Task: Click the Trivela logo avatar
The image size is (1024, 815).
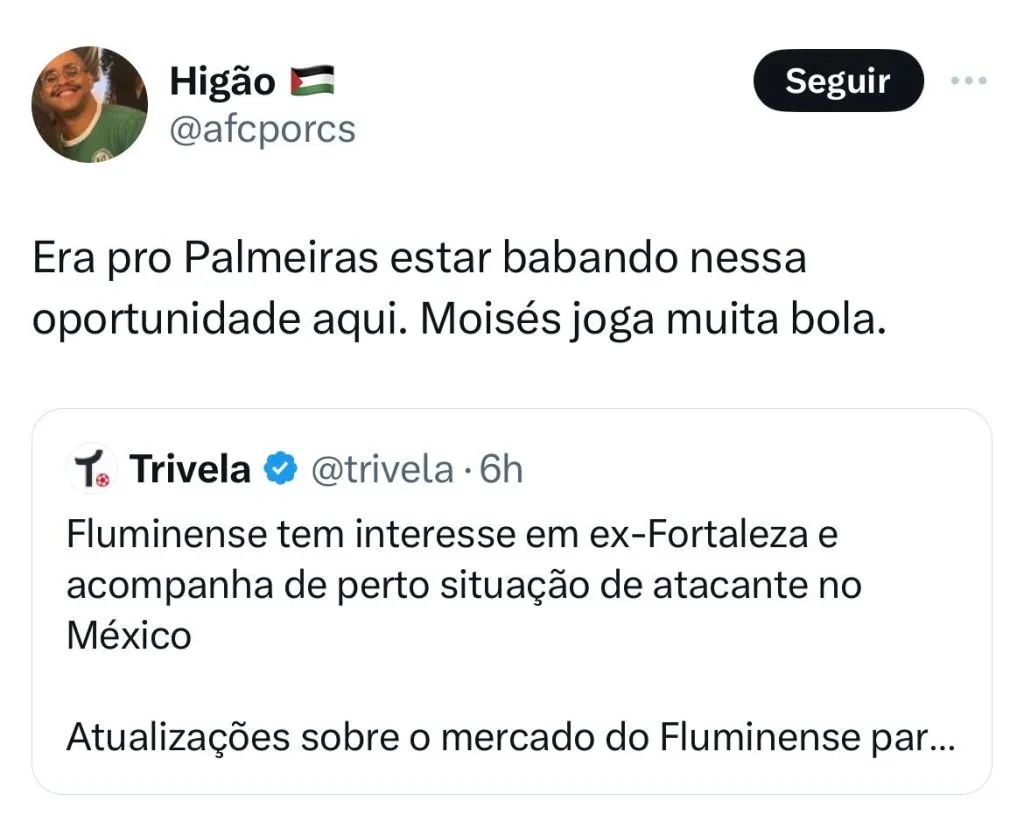Action: tap(93, 469)
